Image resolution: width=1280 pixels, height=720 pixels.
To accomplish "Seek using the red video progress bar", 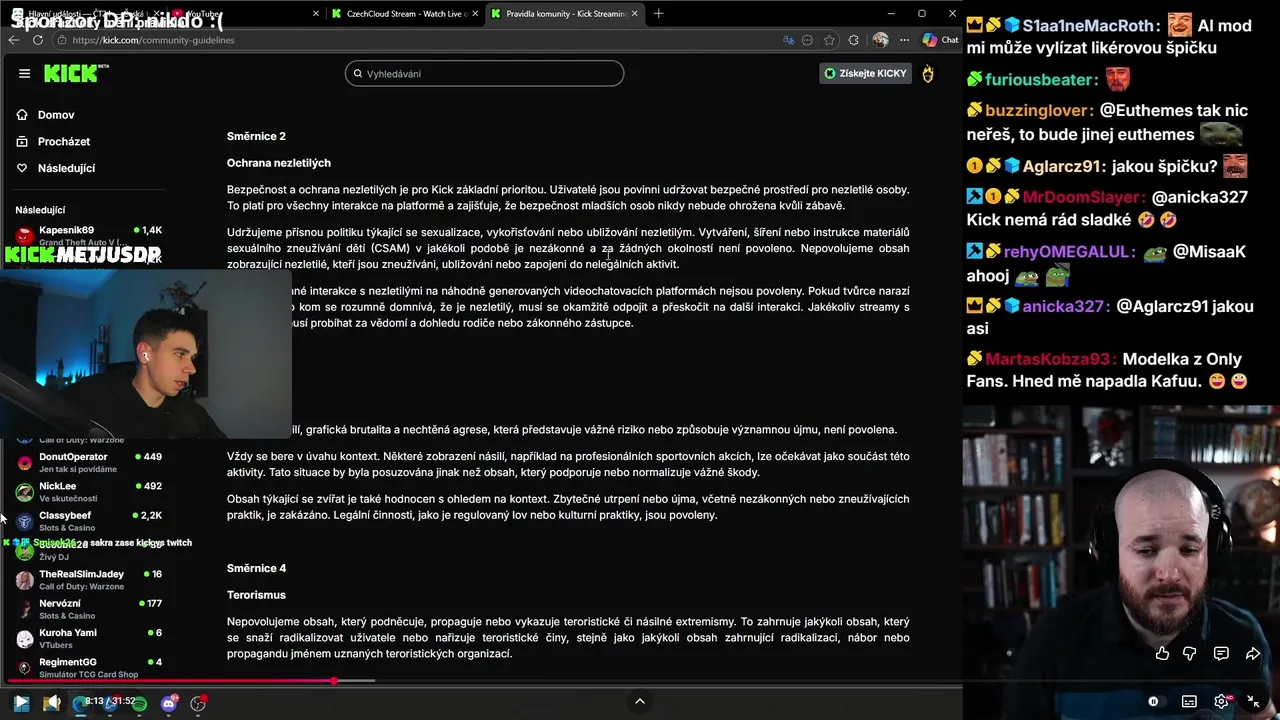I will [x=170, y=681].
